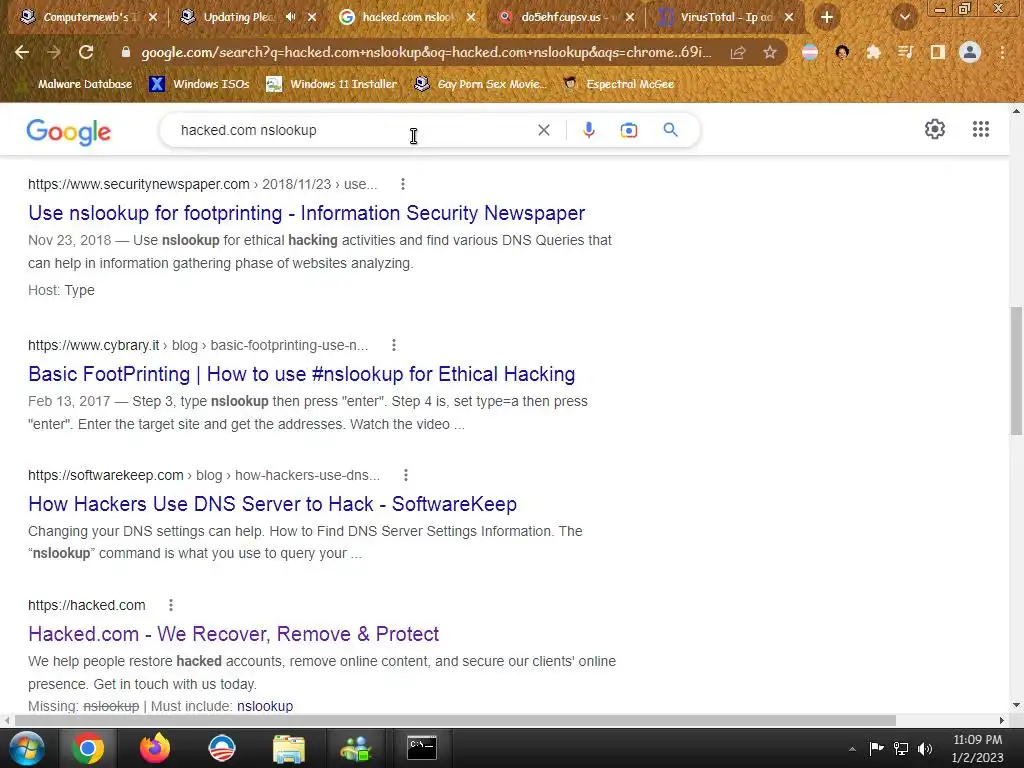1024x768 pixels.
Task: Switch to the VirusTotal tab
Action: coord(725,17)
